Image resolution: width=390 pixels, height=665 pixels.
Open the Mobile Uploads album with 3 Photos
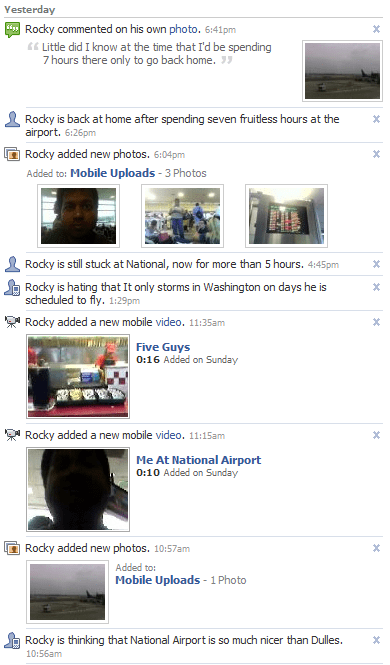[113, 173]
